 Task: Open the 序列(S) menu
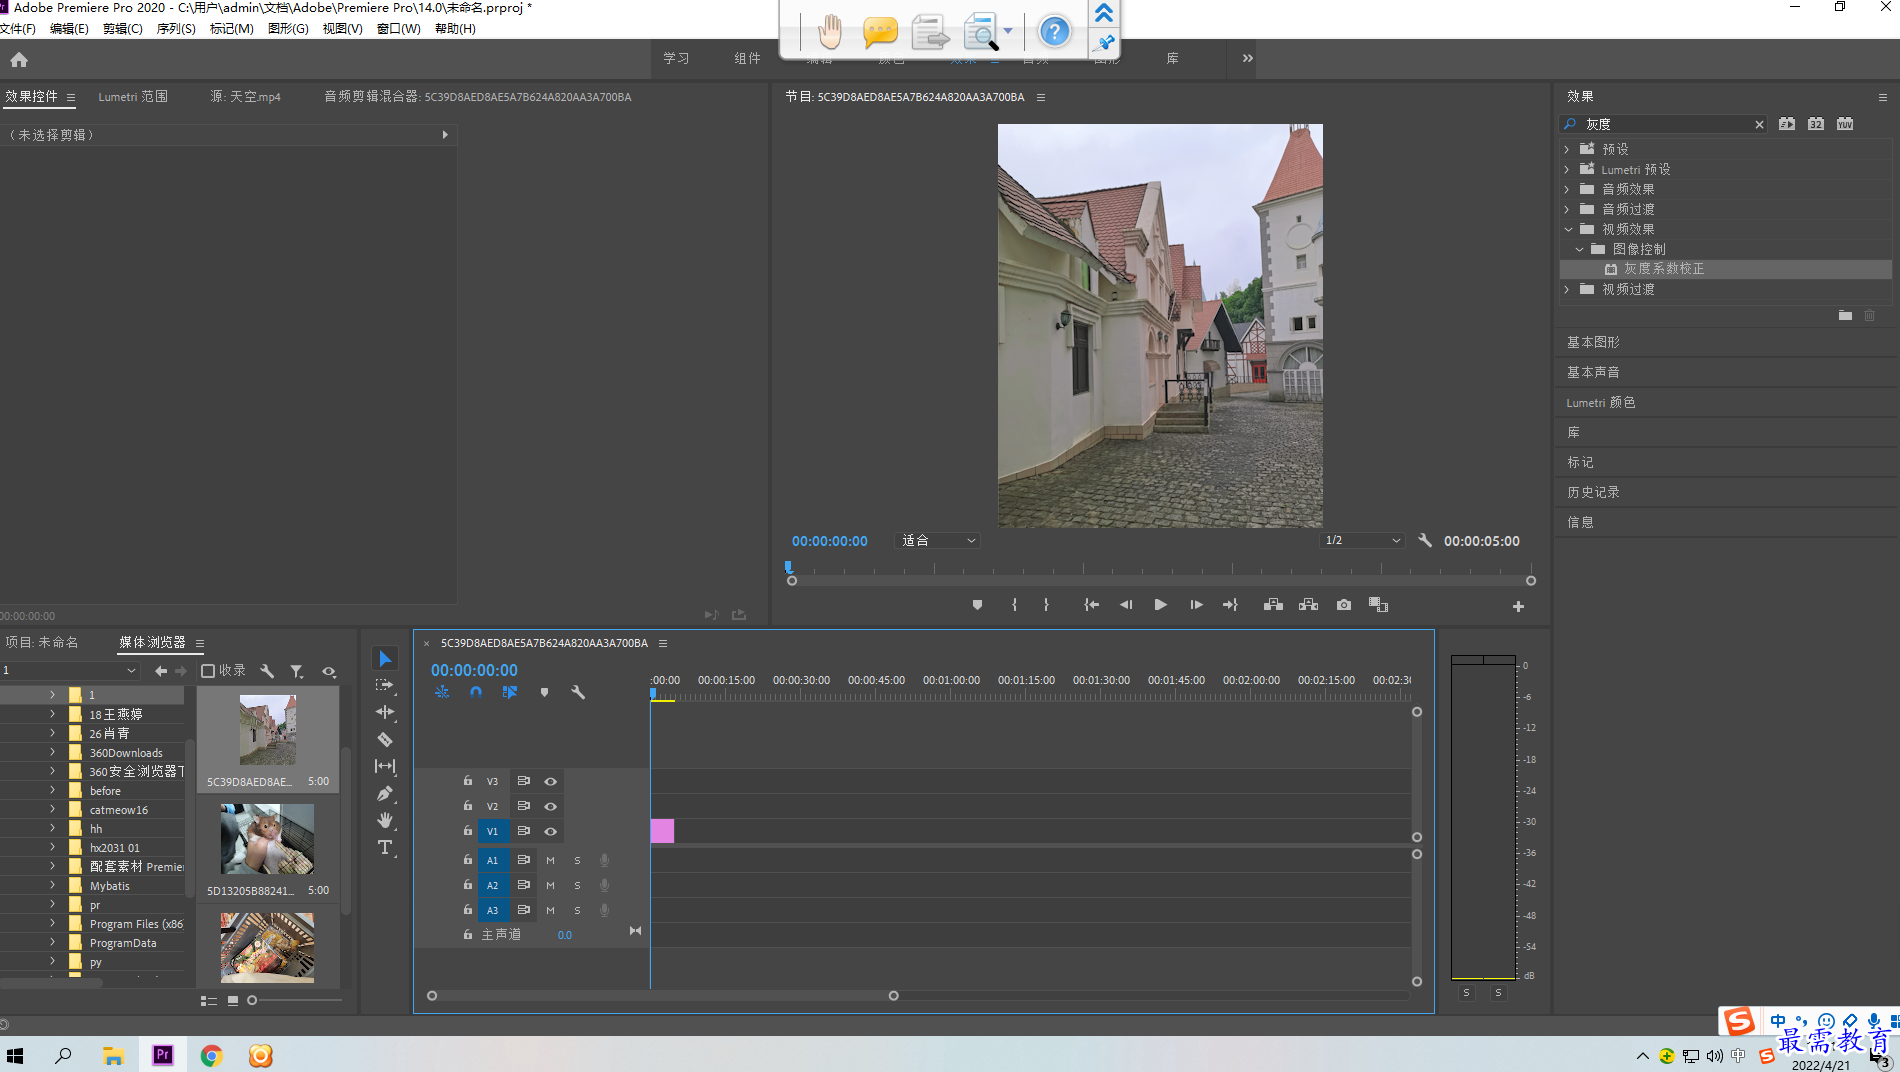click(x=176, y=28)
